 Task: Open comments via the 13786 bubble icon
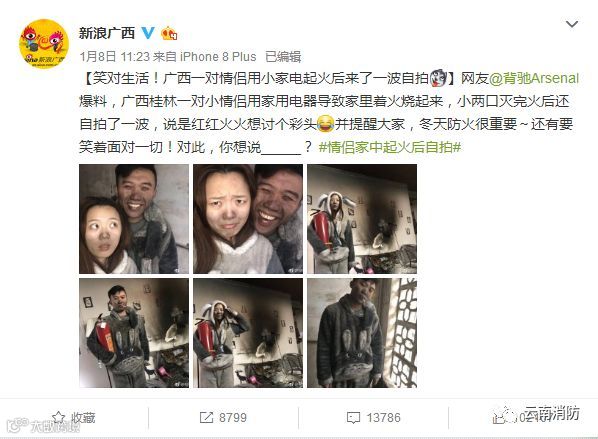[353, 418]
